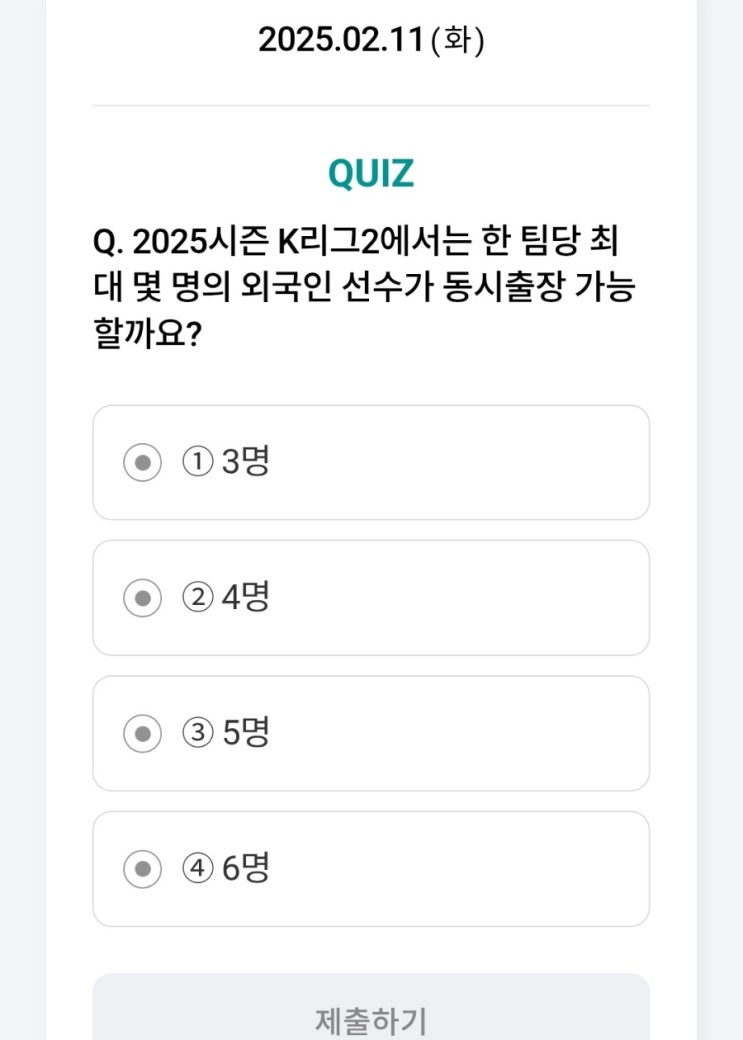
Task: Pick the radio circle beside 5명
Action: 142,734
